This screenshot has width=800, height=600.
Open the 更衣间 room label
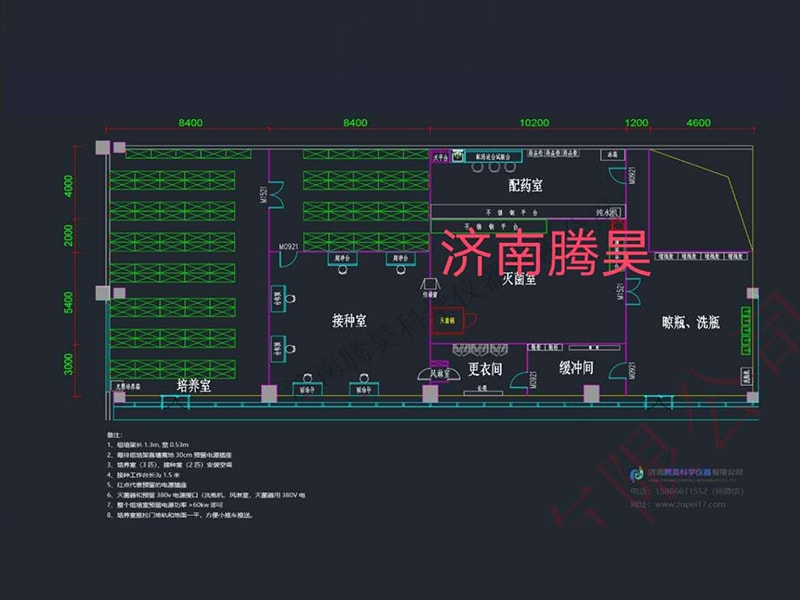(487, 368)
